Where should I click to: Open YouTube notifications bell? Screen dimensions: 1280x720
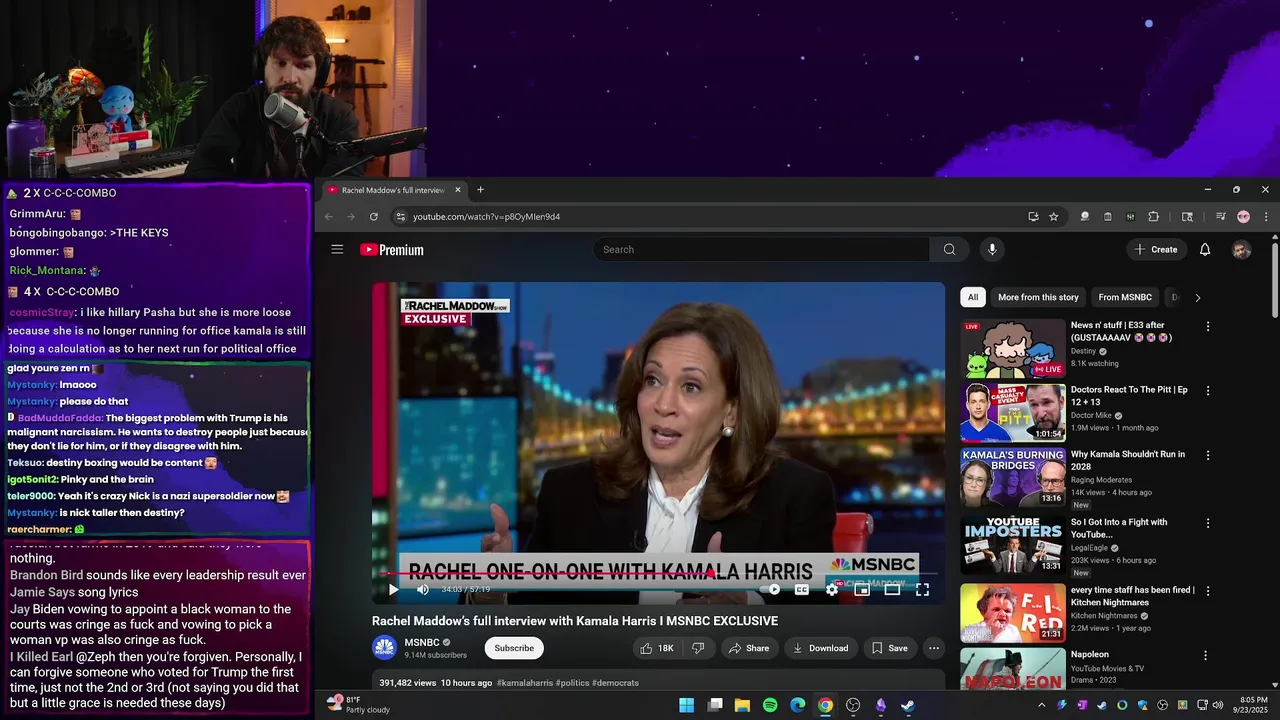1205,250
